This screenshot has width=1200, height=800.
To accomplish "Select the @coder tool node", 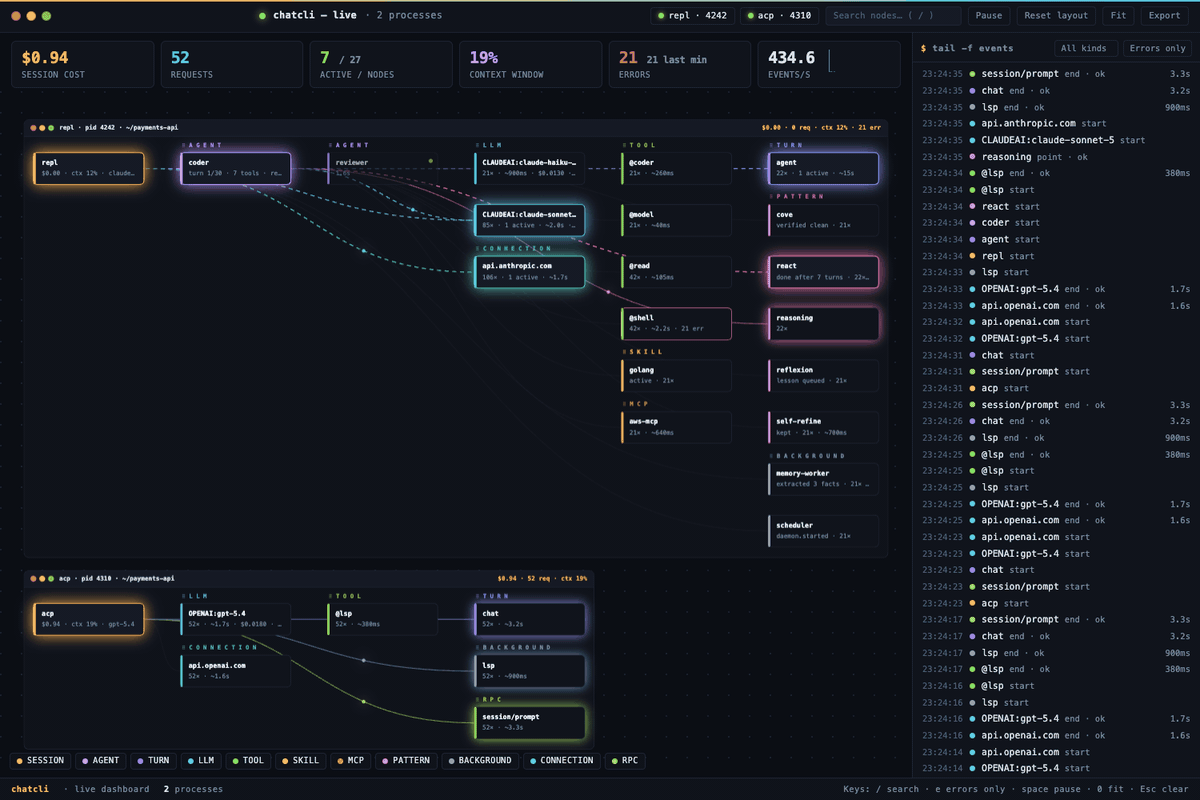I will point(676,168).
